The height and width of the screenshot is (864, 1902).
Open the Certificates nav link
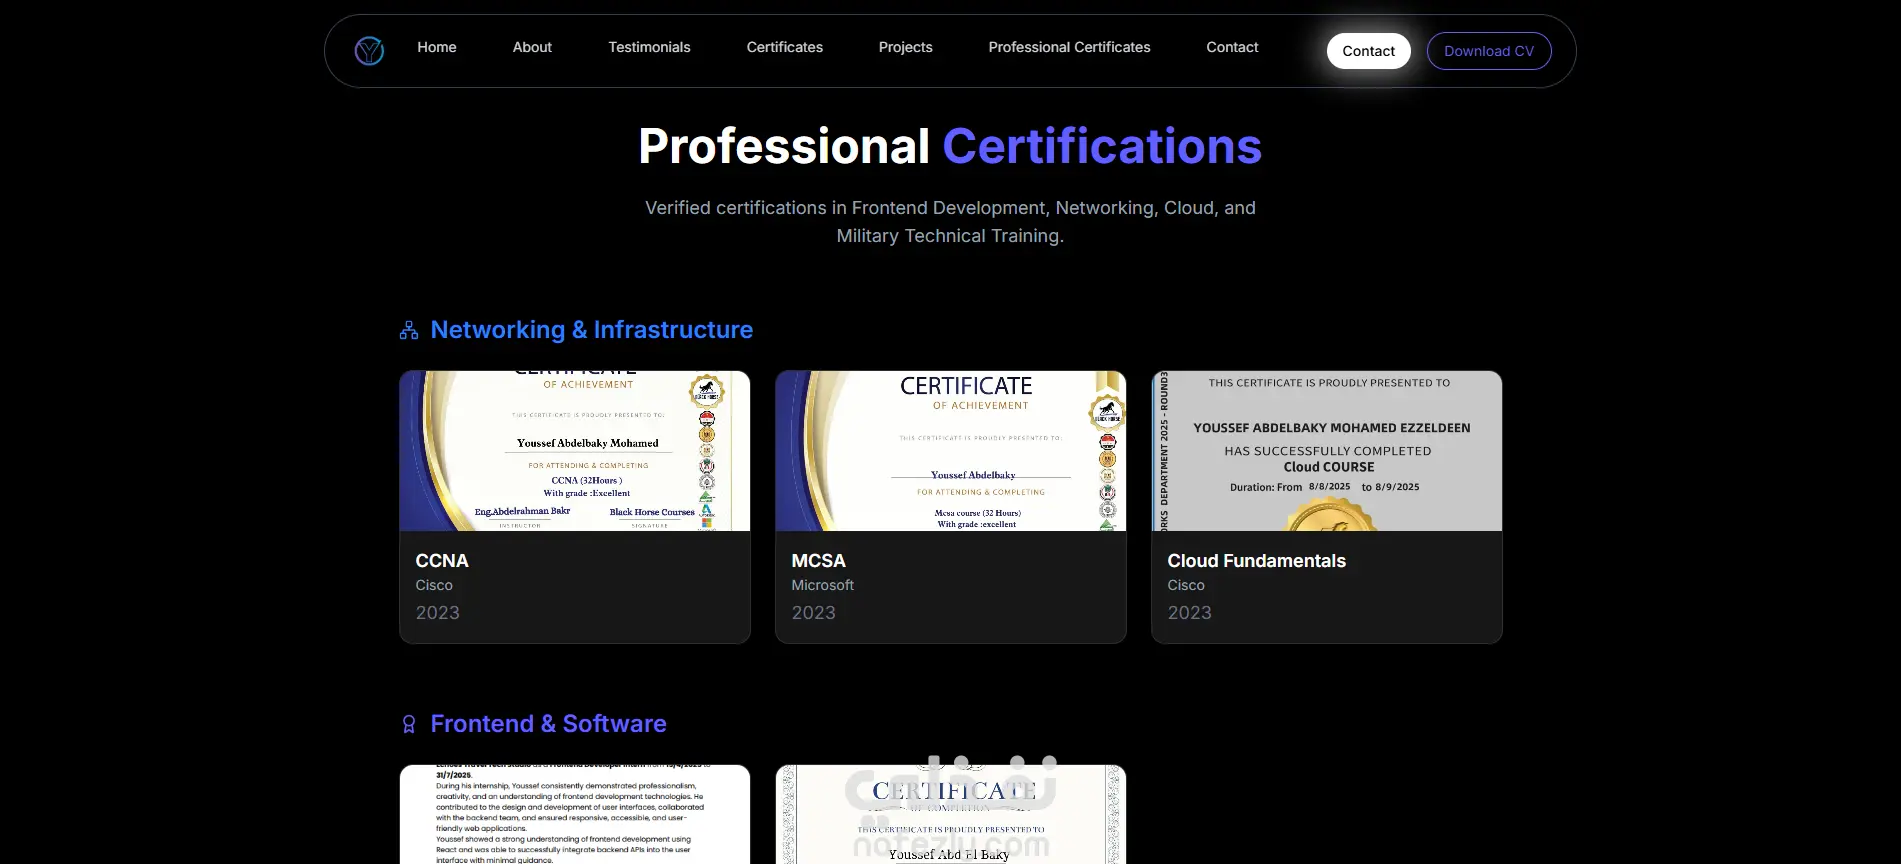tap(785, 47)
